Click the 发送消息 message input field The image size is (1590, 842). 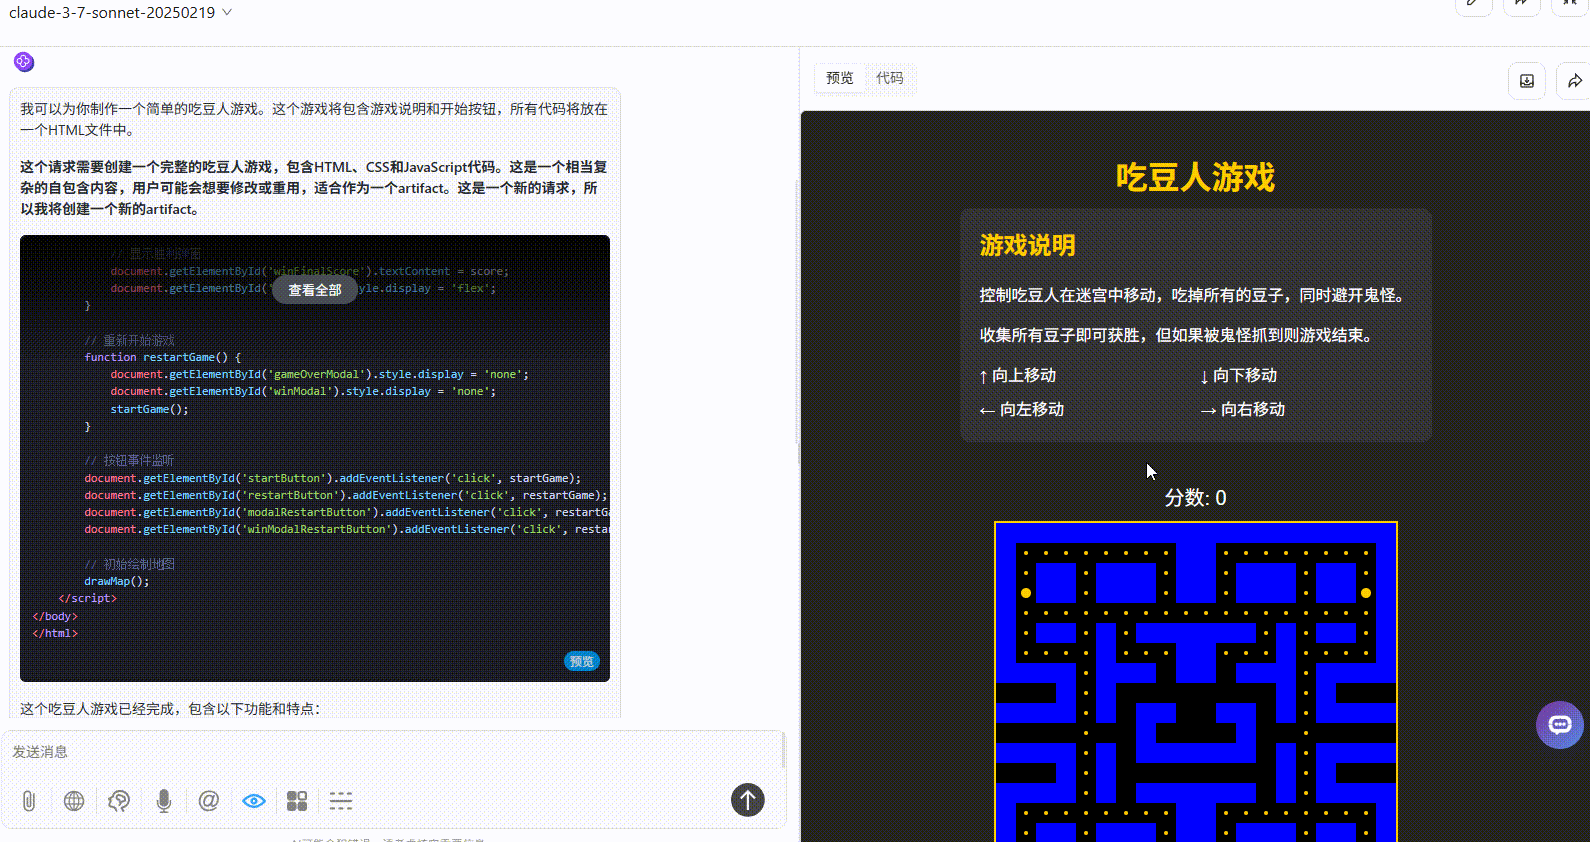[x=390, y=752]
